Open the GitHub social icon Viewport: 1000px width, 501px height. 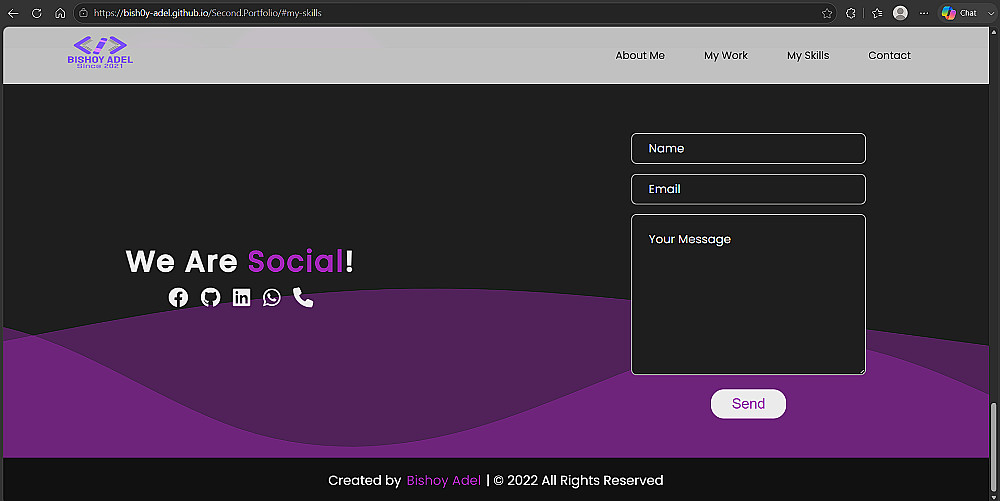click(x=210, y=298)
